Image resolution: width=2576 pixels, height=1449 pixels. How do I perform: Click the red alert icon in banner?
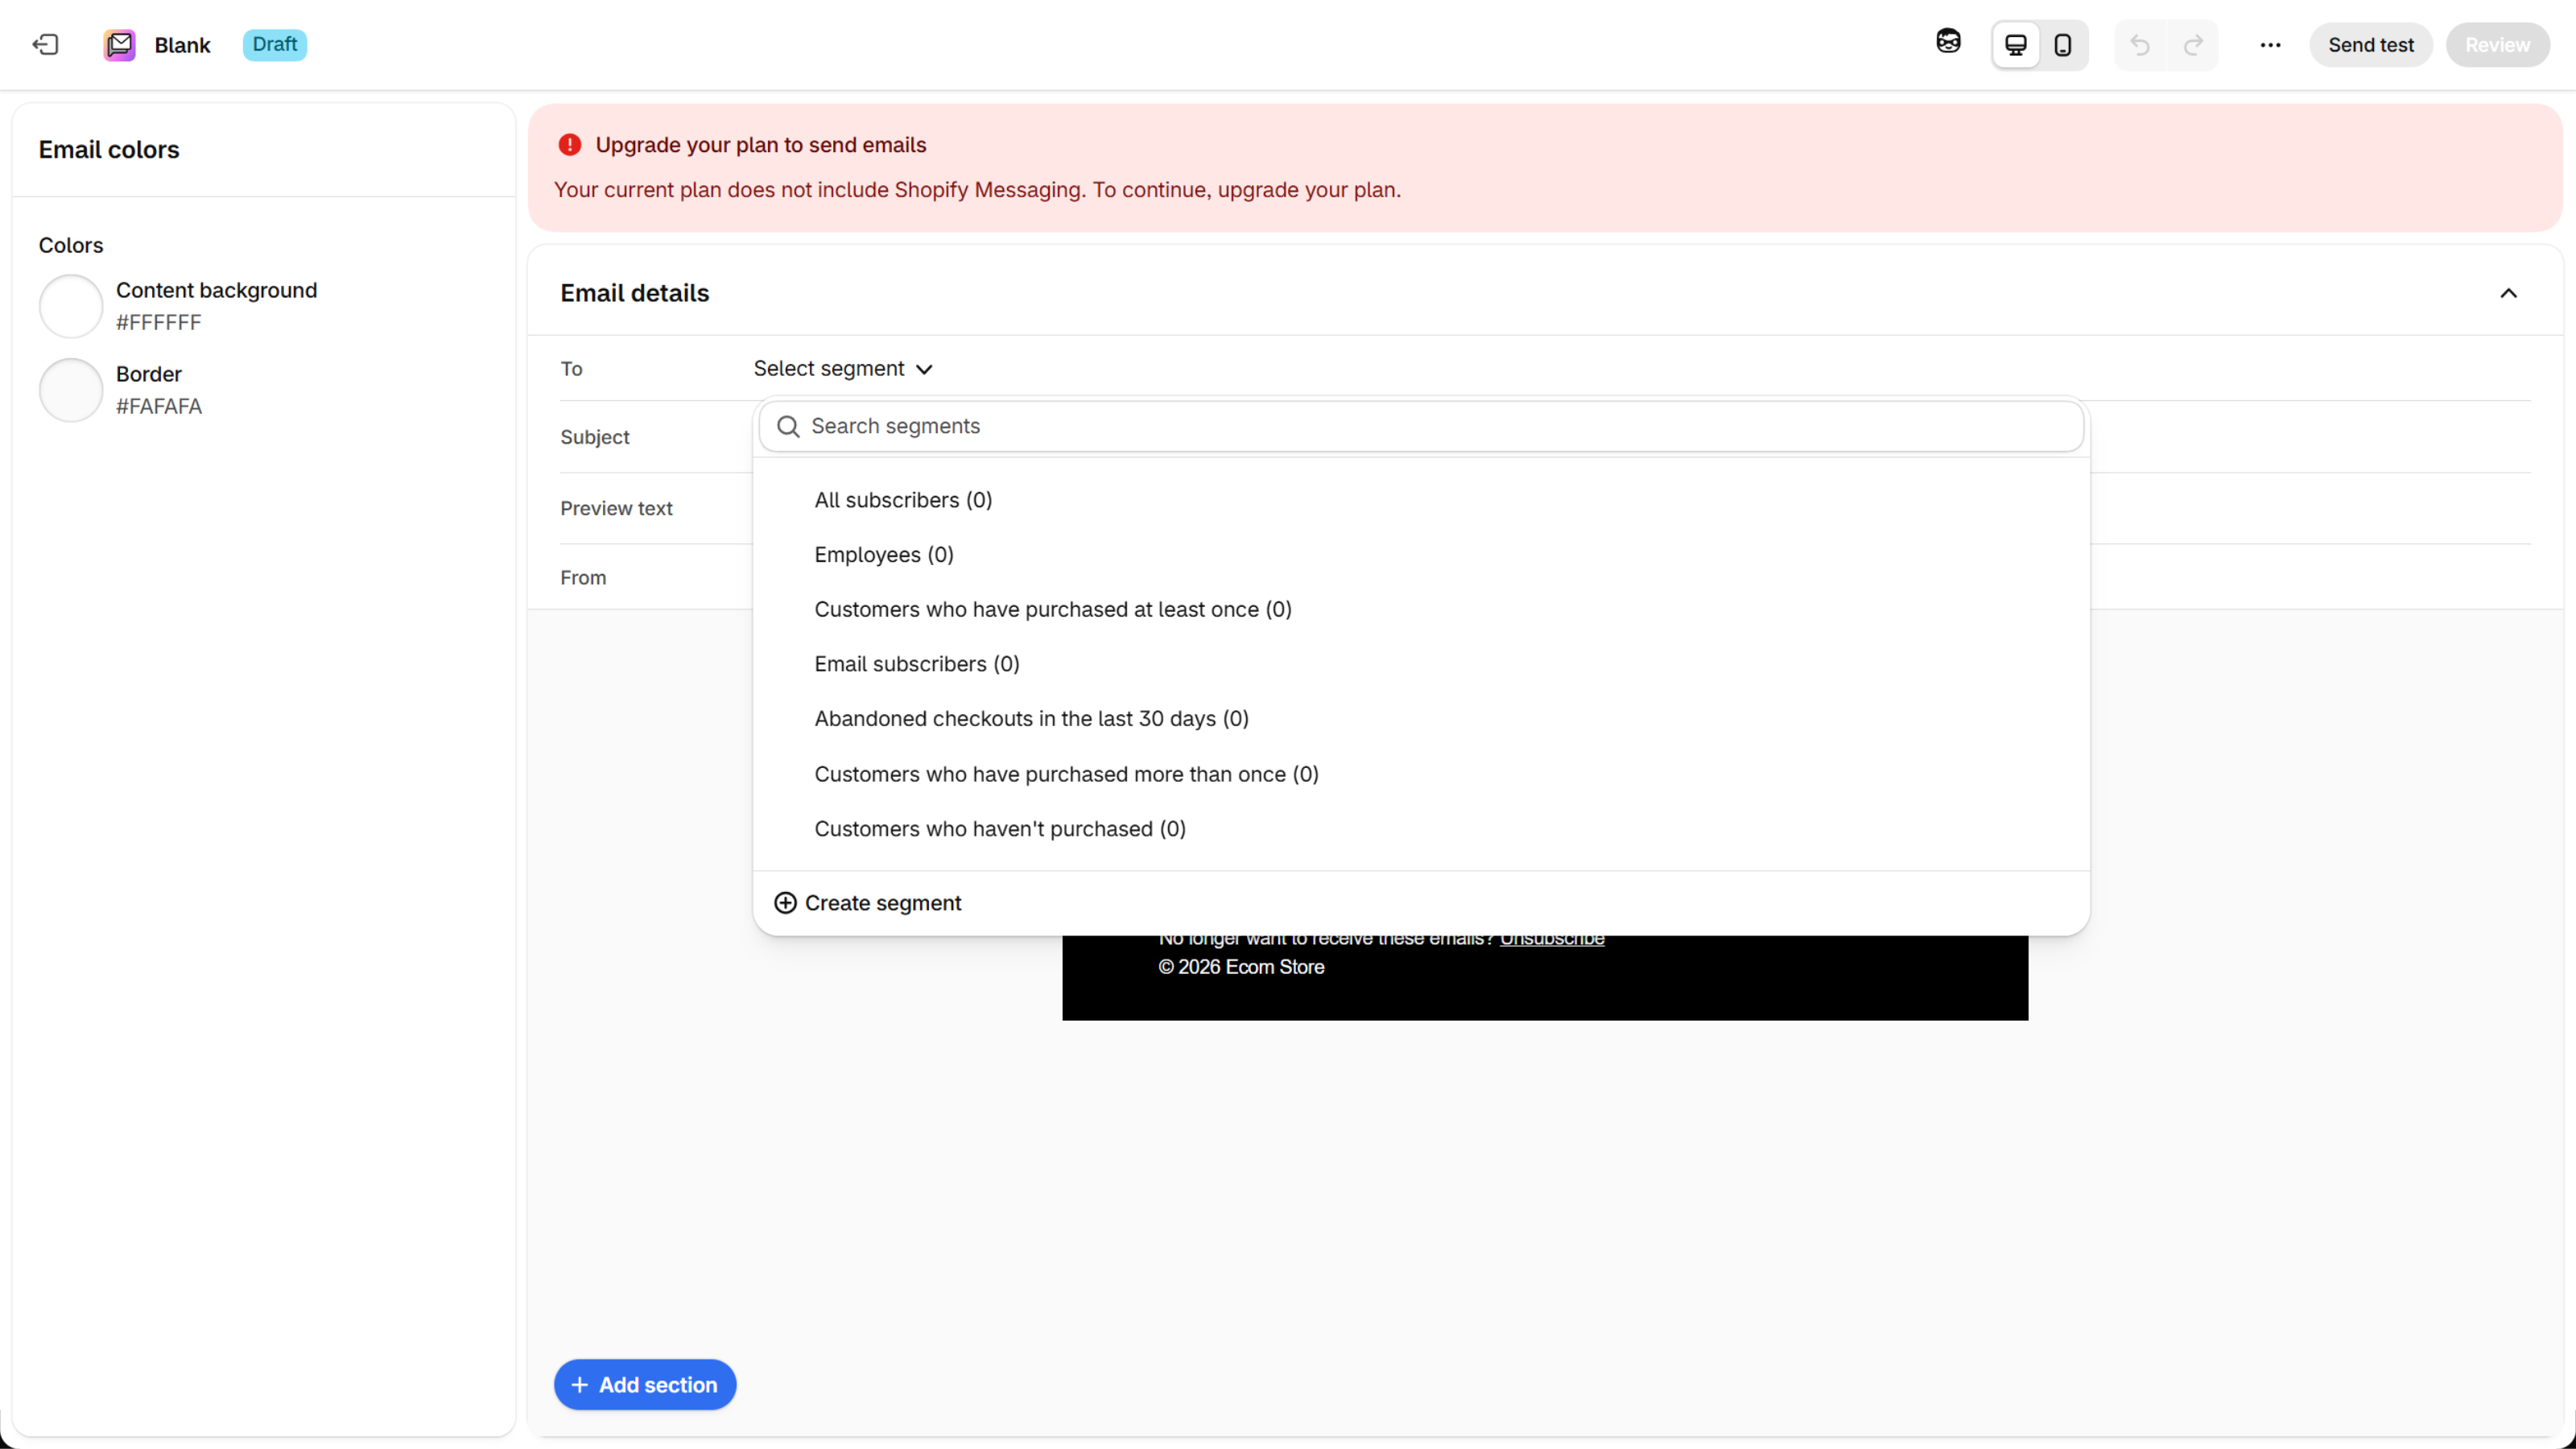[570, 145]
